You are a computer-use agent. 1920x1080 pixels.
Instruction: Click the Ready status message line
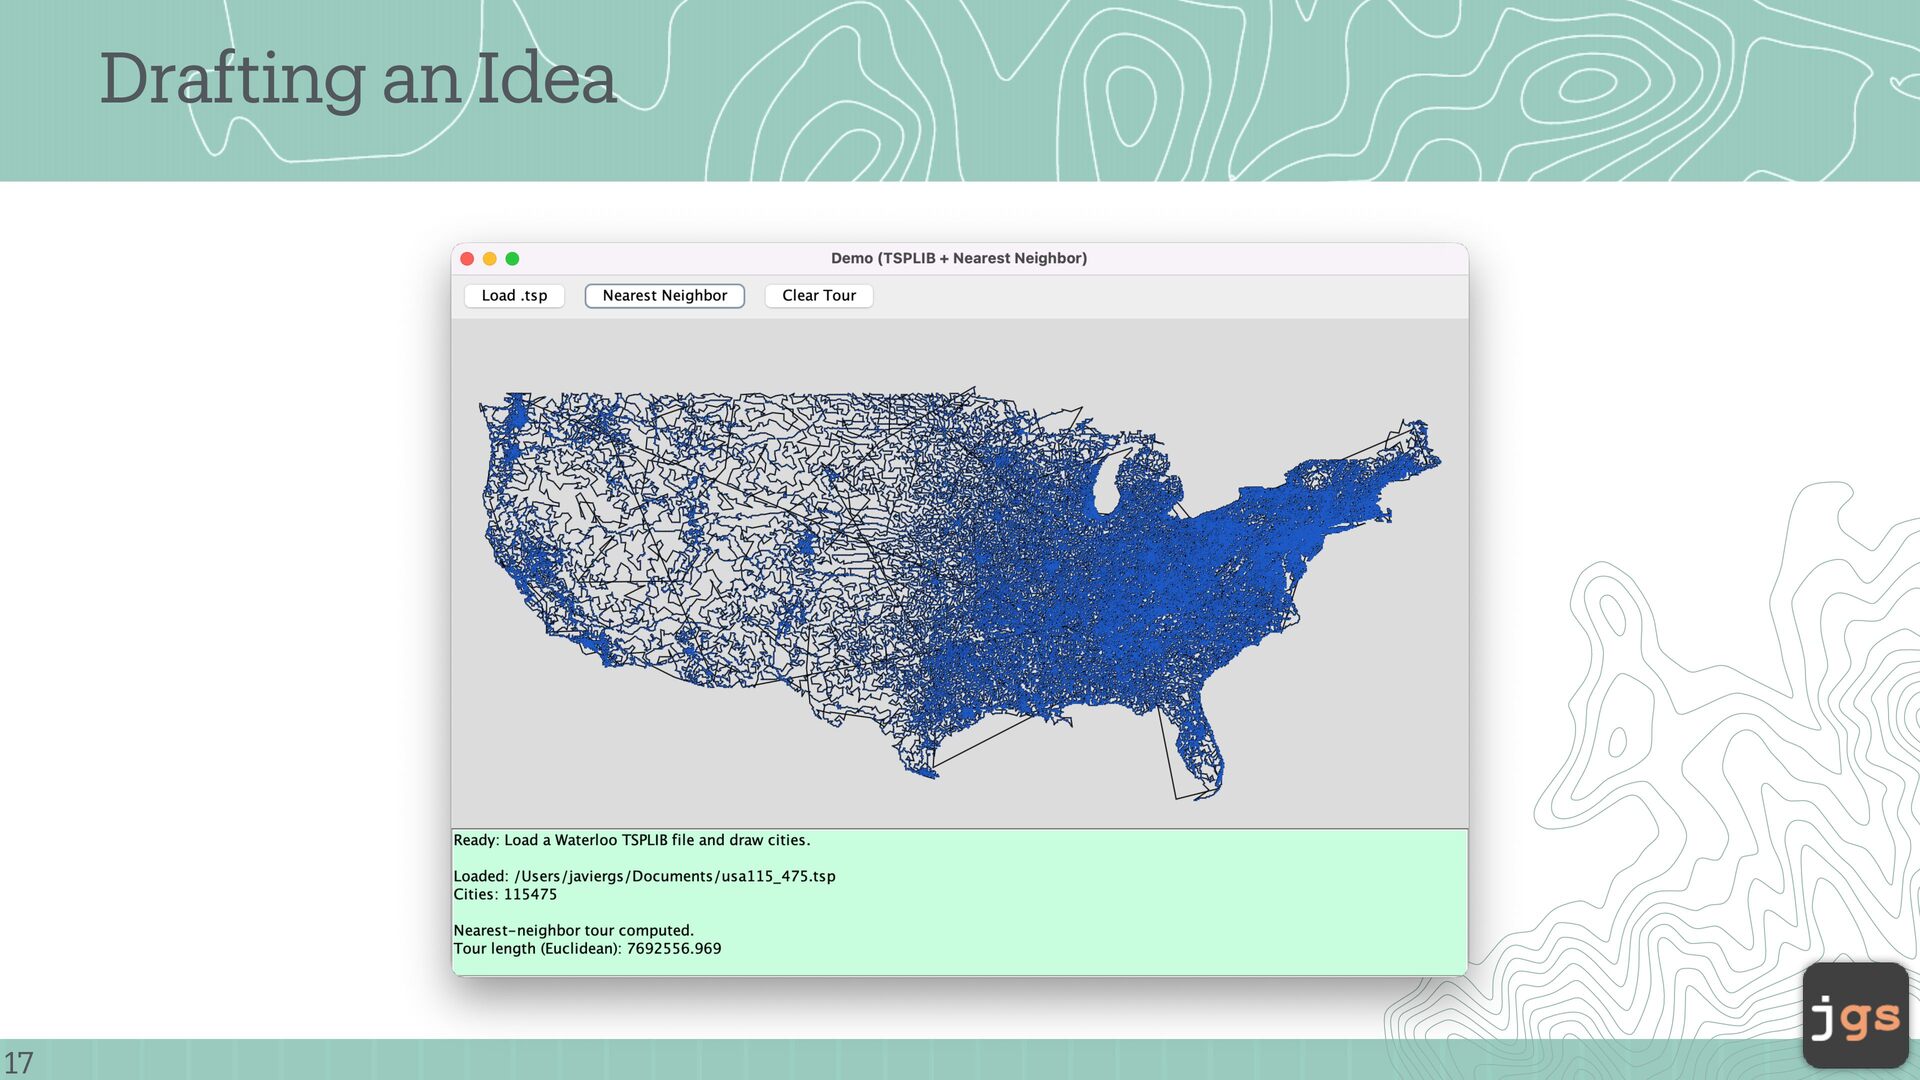pos(631,841)
